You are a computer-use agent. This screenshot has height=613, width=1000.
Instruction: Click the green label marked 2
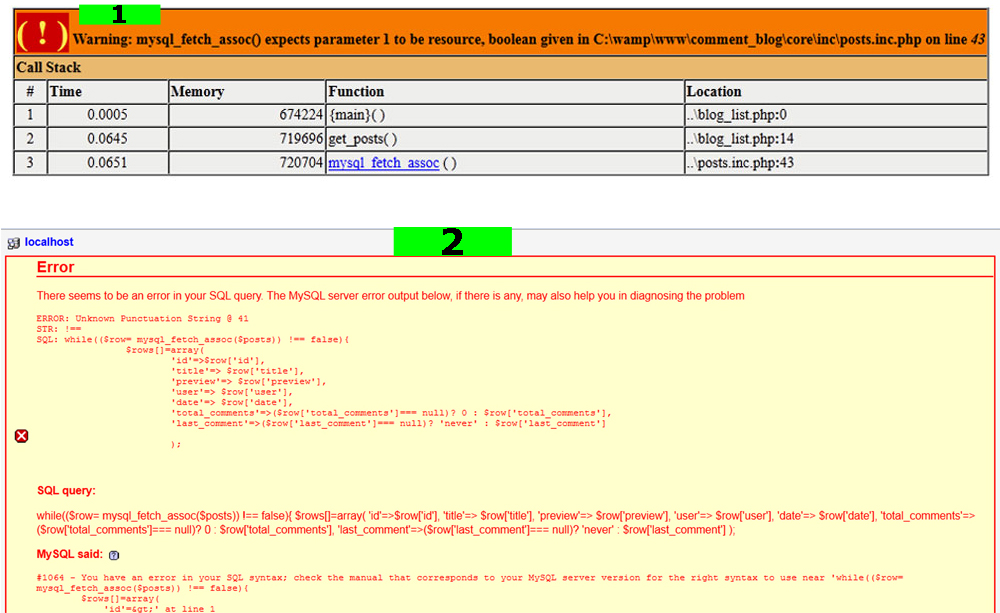452,241
